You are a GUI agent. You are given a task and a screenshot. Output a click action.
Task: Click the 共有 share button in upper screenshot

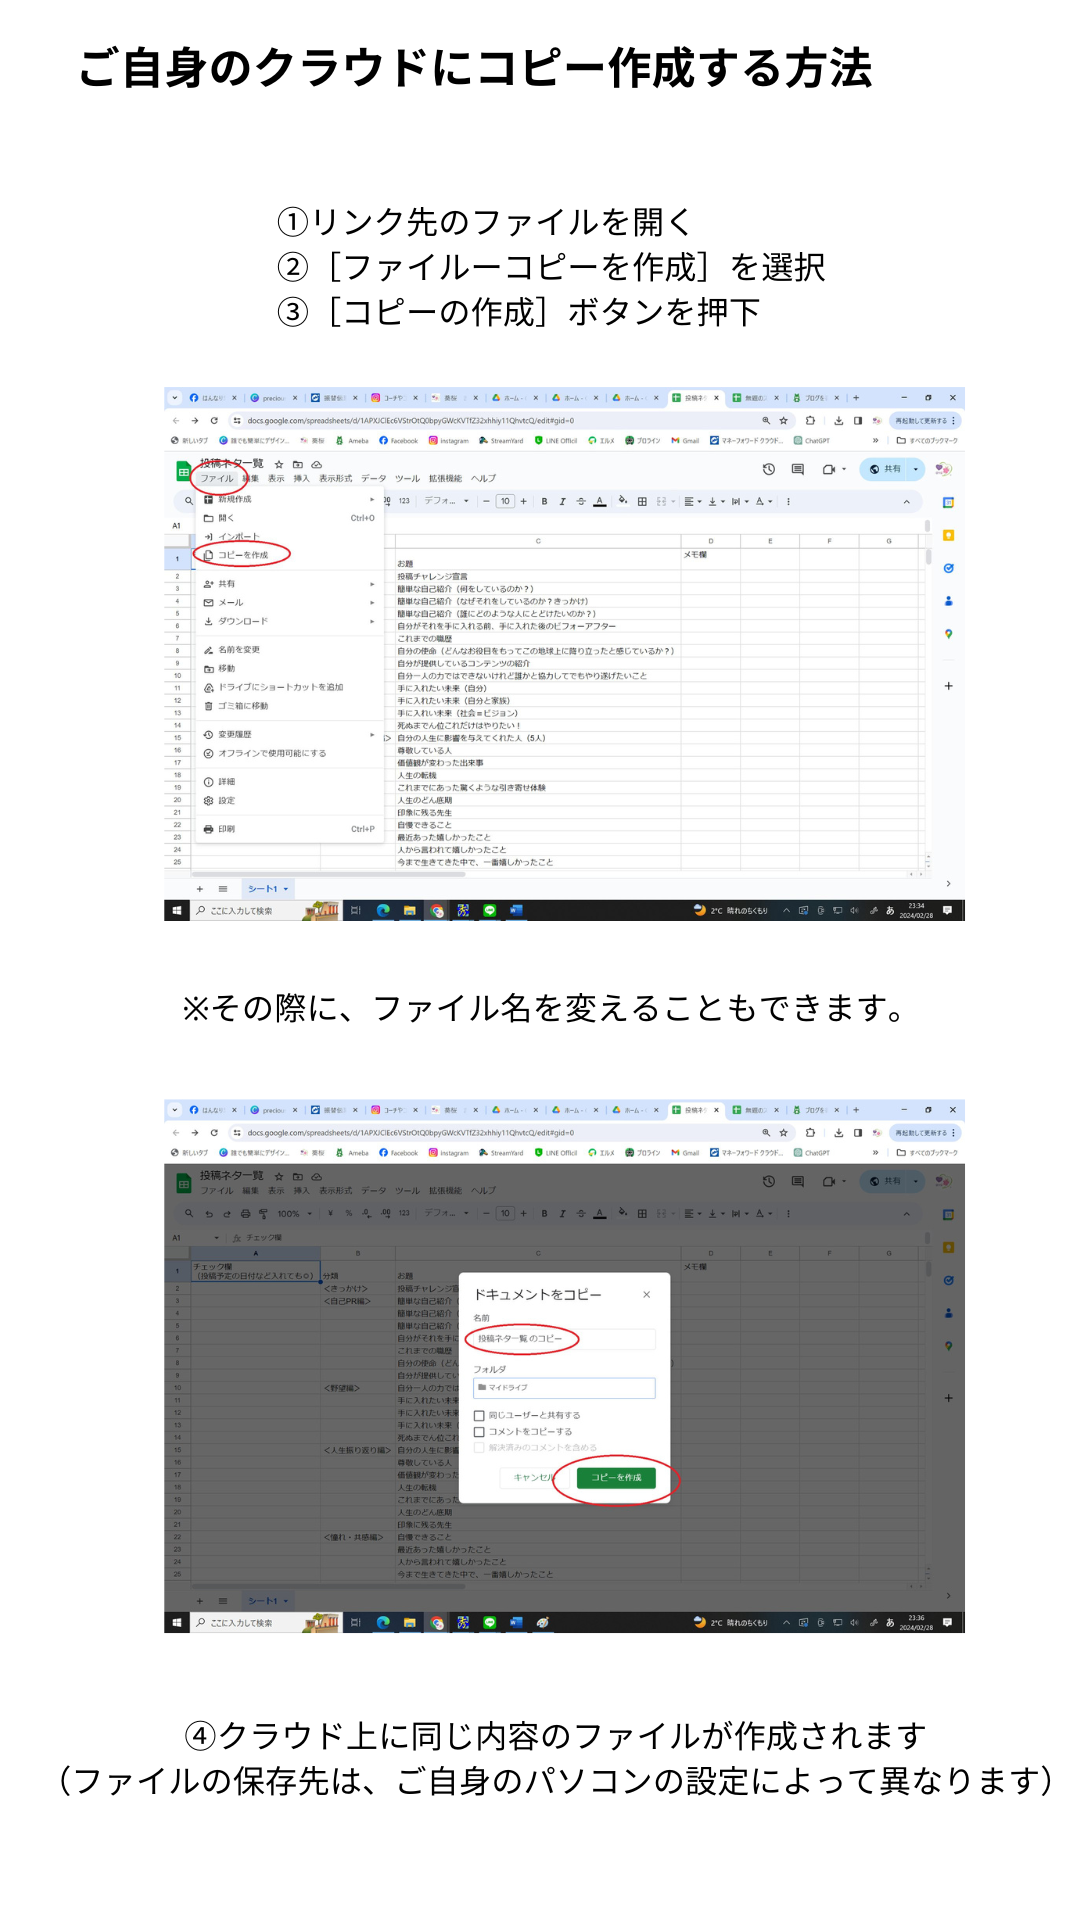click(x=885, y=469)
